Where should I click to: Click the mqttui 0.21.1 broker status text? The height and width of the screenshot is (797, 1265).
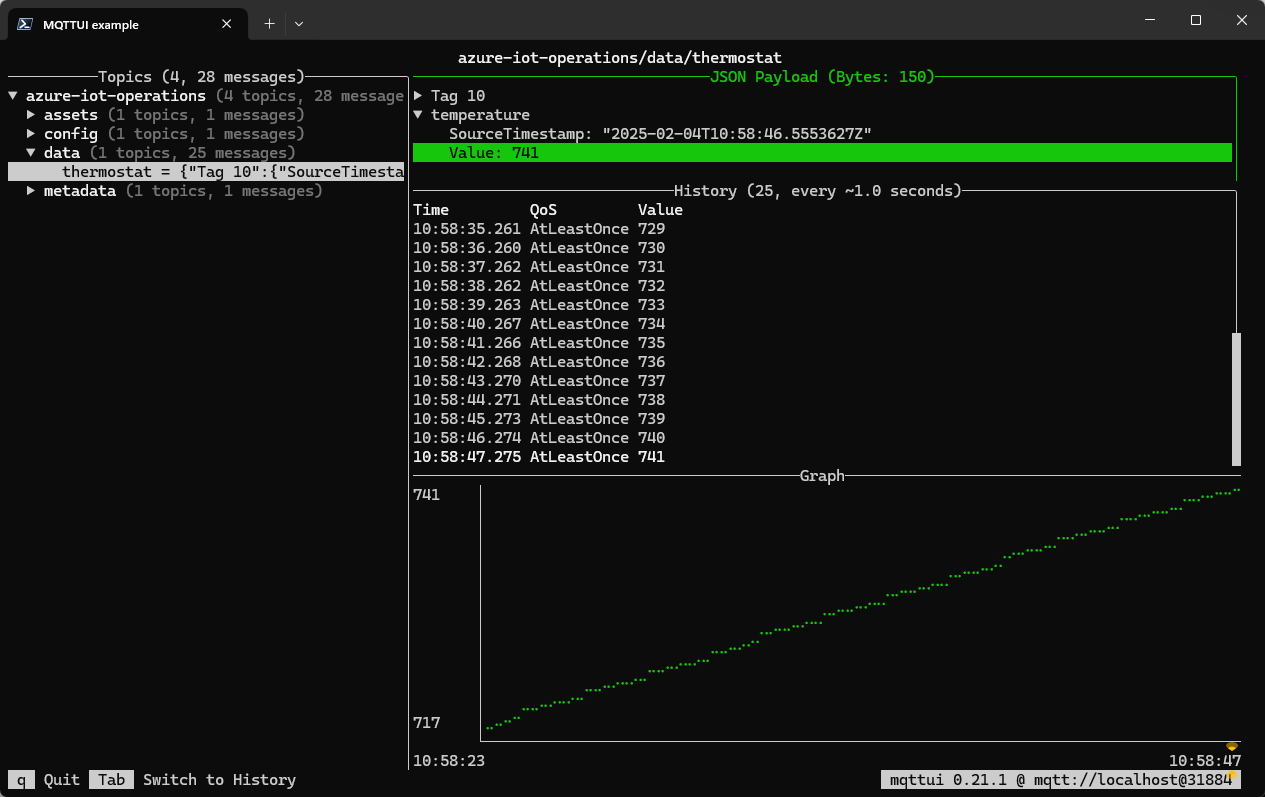[1061, 780]
